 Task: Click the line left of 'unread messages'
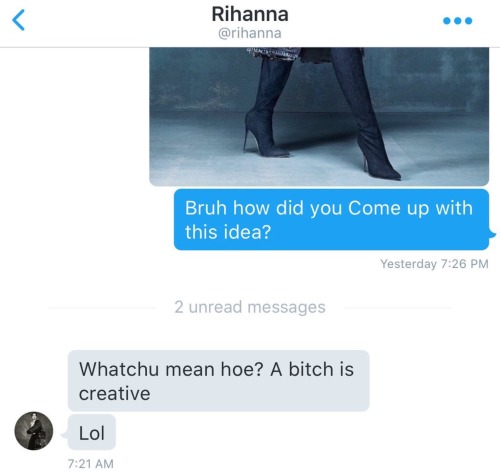[x=102, y=308]
